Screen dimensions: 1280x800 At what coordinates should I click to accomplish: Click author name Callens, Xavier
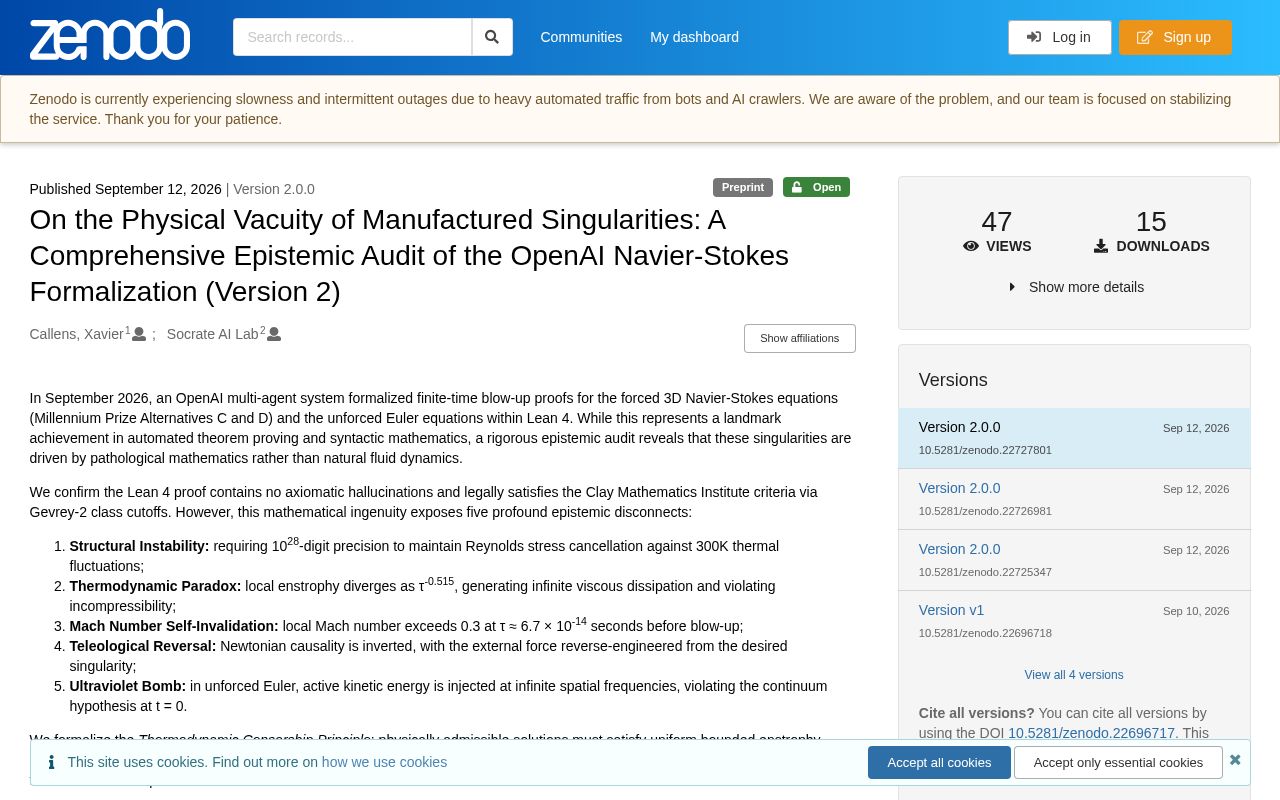pyautogui.click(x=77, y=334)
